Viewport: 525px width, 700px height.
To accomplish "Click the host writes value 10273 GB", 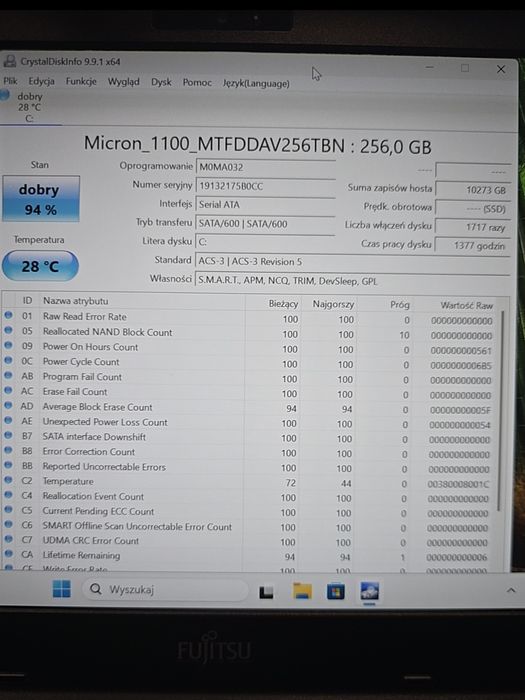I will [x=472, y=190].
